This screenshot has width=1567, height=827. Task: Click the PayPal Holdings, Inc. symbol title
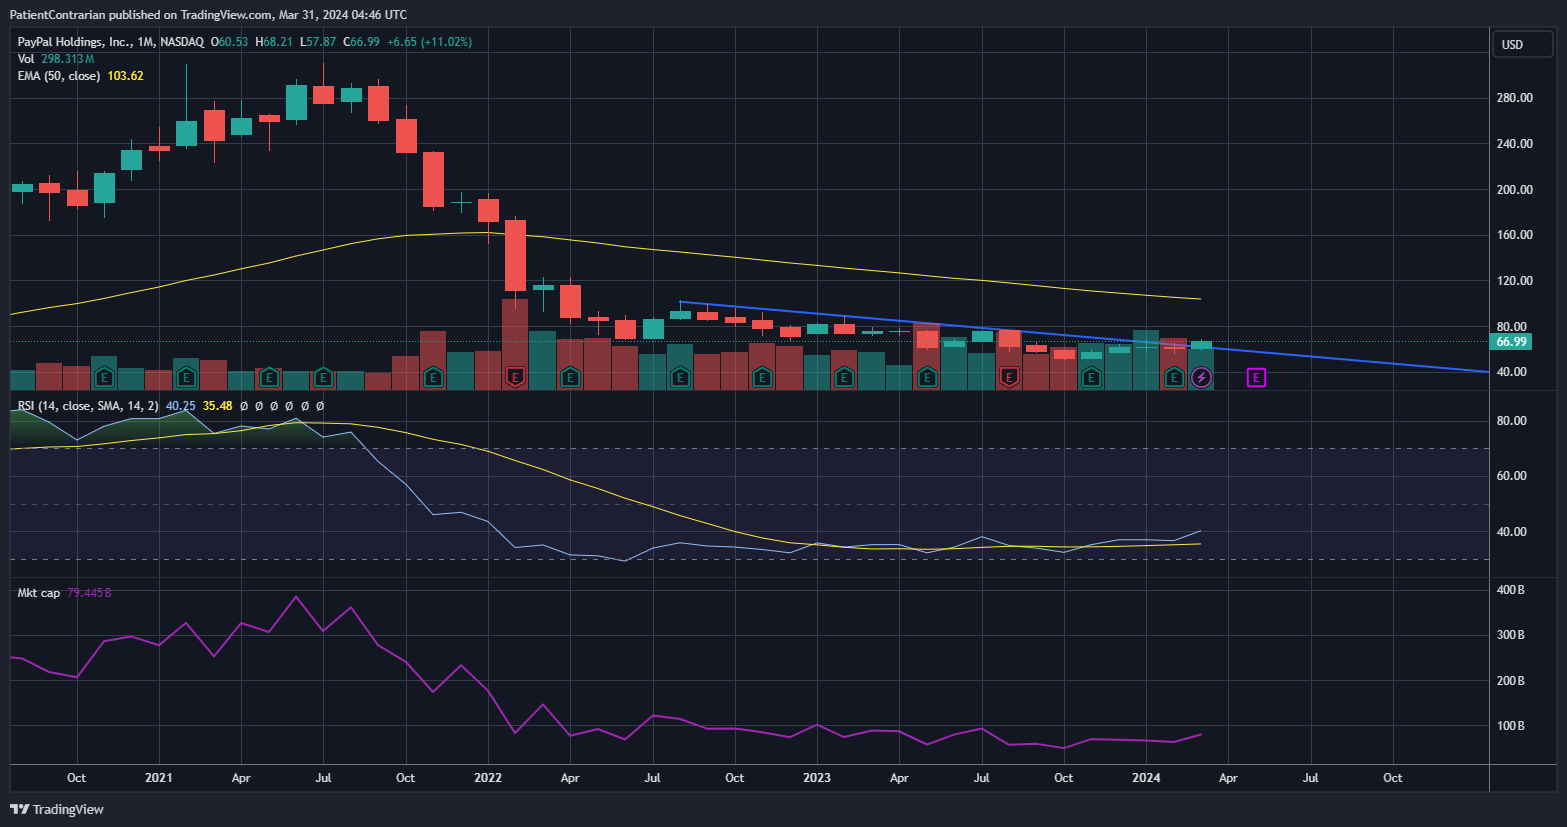(x=74, y=42)
